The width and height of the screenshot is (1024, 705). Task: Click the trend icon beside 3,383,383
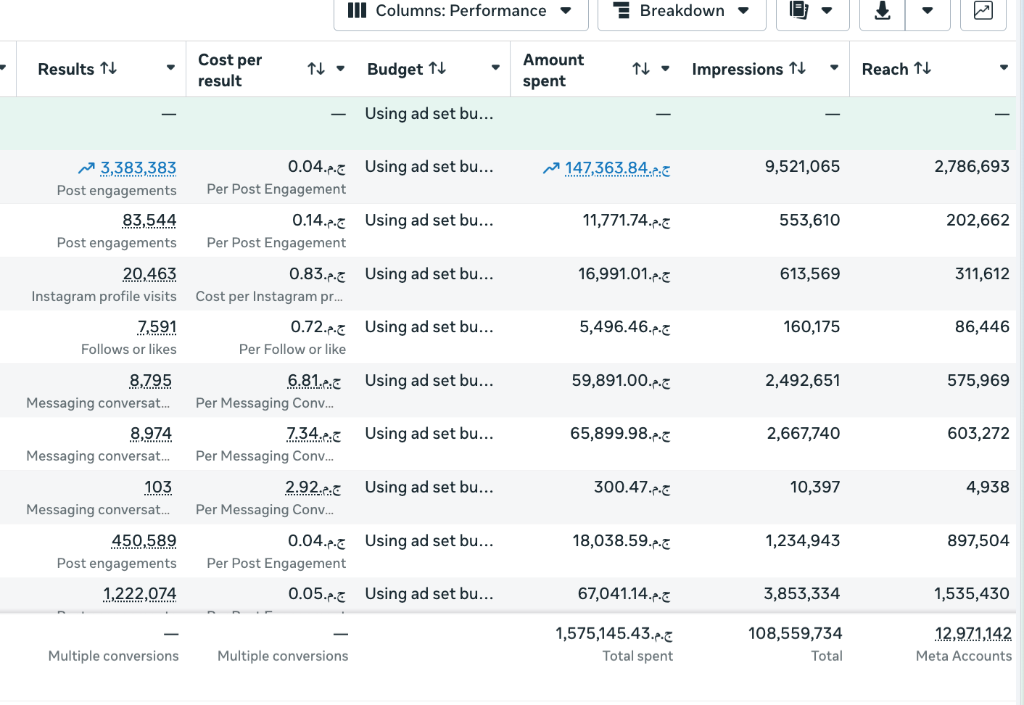(x=86, y=168)
